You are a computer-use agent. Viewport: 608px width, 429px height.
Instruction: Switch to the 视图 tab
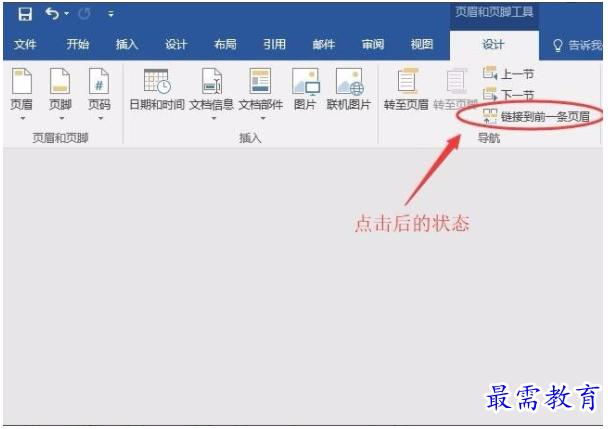point(422,44)
